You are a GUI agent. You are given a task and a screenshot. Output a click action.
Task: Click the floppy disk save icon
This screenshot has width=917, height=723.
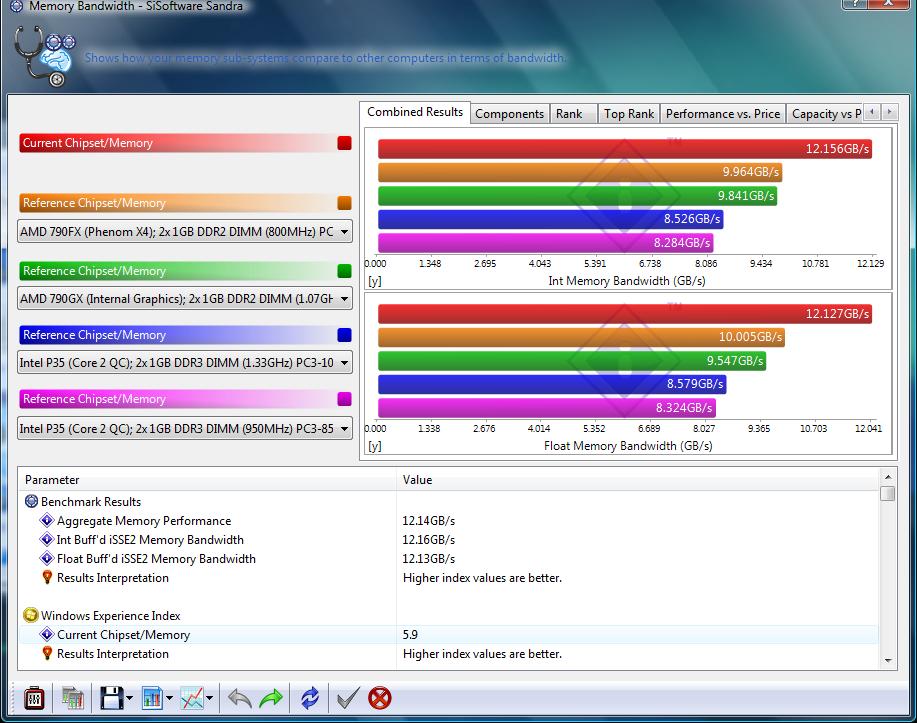(x=111, y=698)
